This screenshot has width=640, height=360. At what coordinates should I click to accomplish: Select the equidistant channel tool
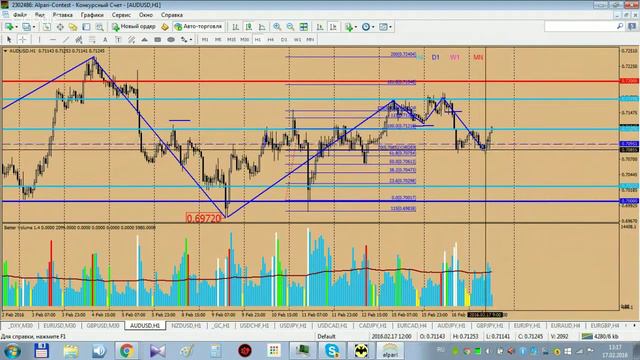pos(79,40)
